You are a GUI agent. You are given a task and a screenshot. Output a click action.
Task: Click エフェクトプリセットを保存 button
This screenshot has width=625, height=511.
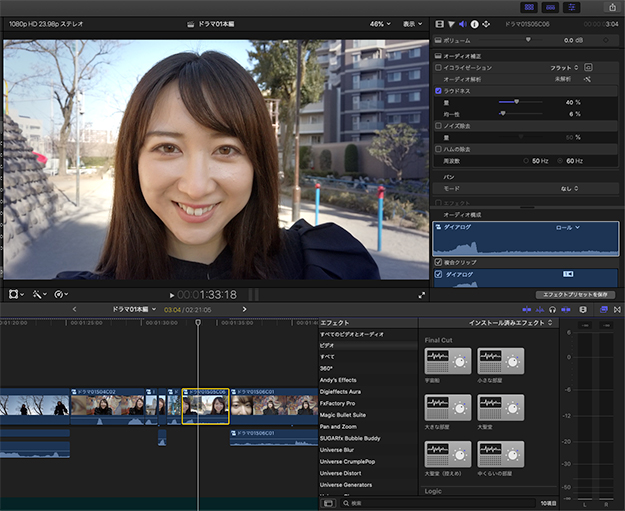pos(575,295)
